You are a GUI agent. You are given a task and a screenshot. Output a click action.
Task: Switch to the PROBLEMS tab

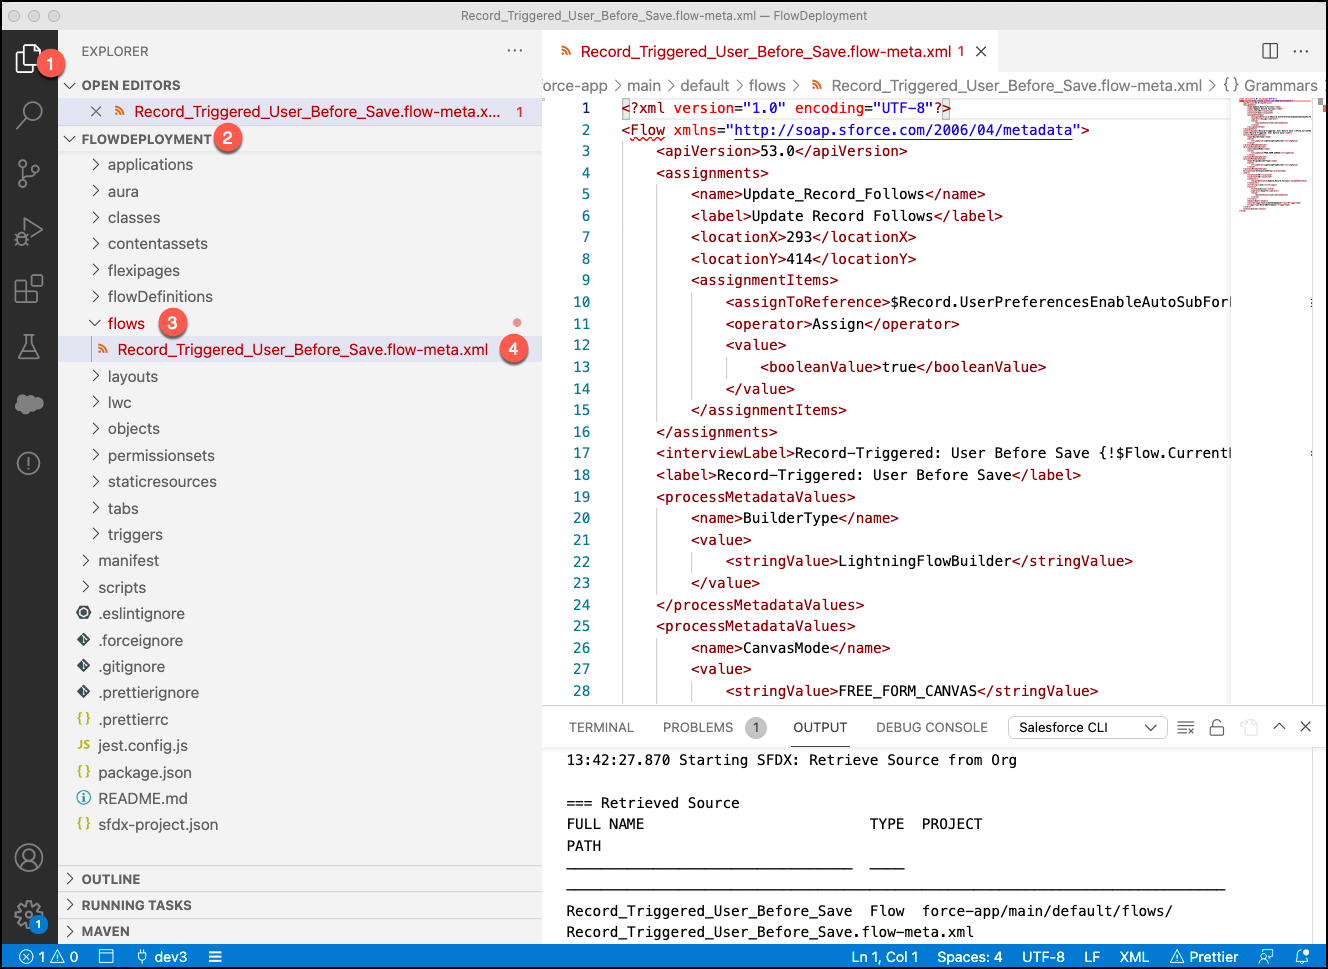pyautogui.click(x=698, y=727)
